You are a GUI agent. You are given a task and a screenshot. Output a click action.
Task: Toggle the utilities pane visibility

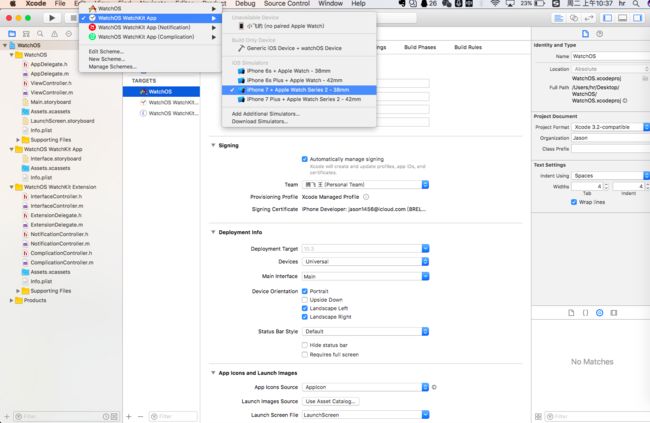pyautogui.click(x=638, y=18)
